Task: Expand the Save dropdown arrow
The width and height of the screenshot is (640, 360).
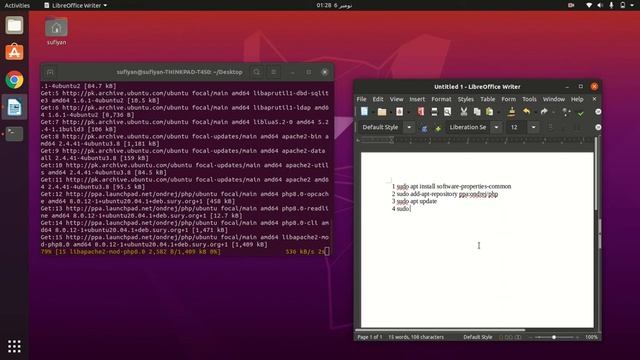Action: 408,112
